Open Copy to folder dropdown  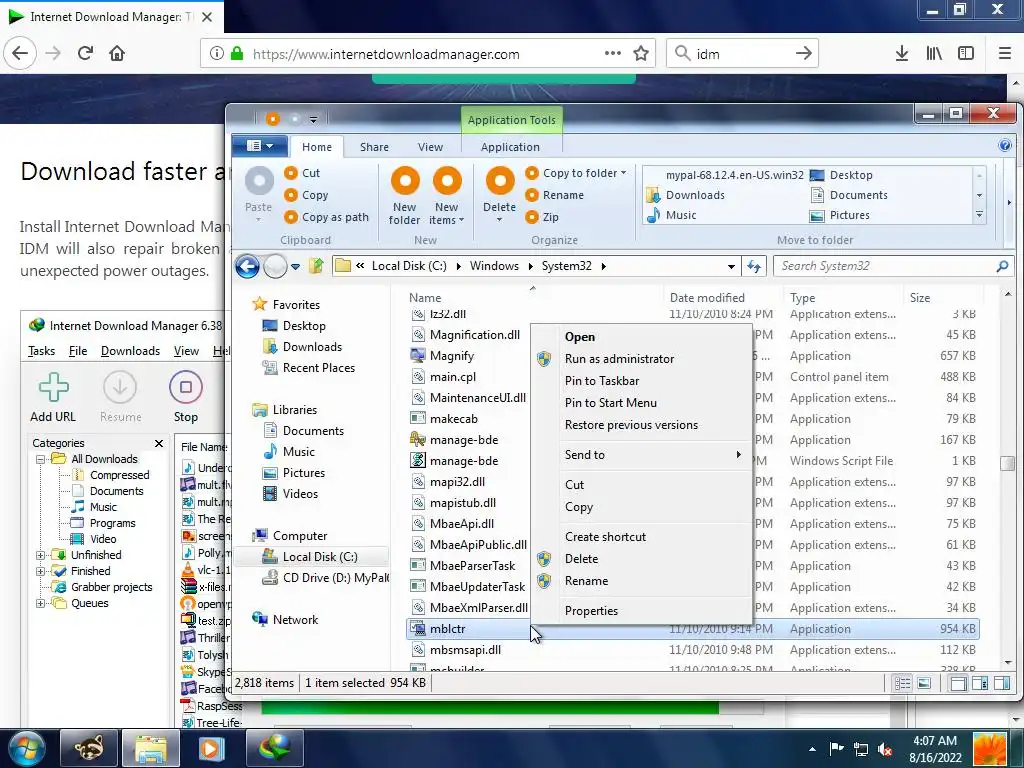pos(576,173)
